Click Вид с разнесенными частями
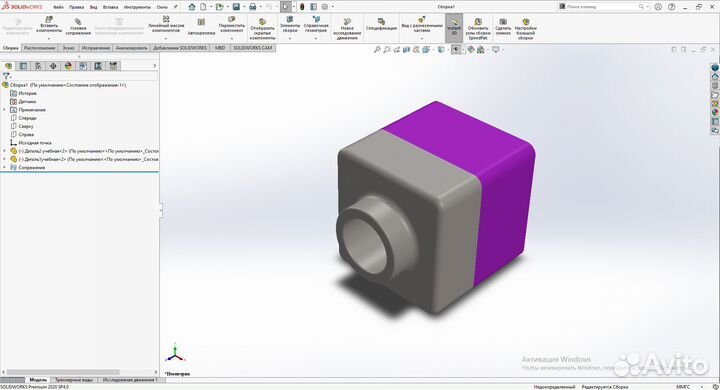The image size is (720, 390). tap(422, 25)
